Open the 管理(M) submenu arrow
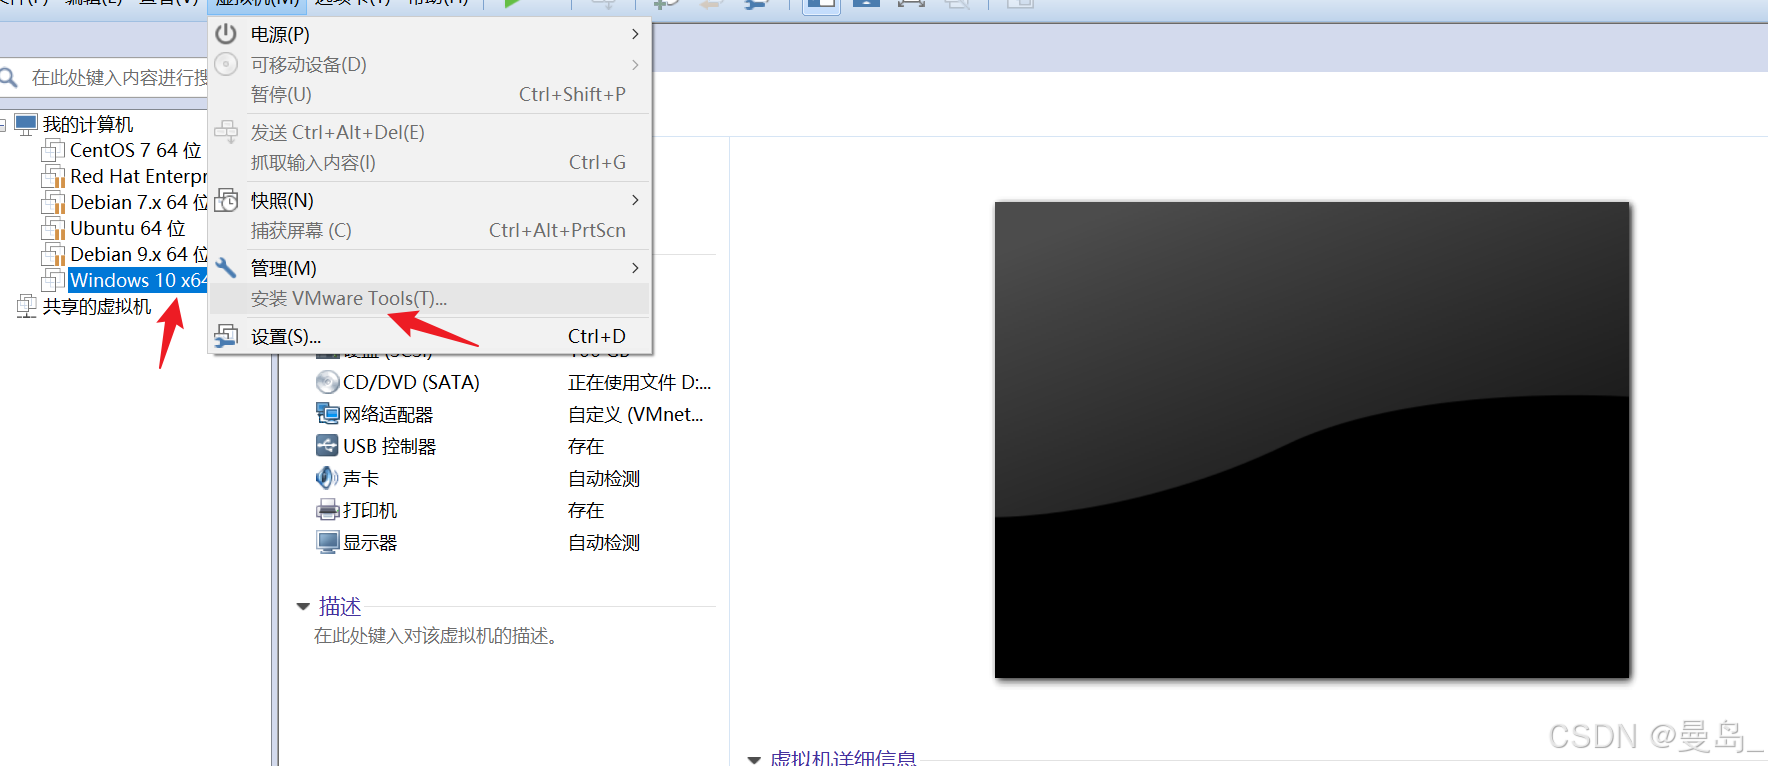Viewport: 1768px width, 766px height. 635,268
